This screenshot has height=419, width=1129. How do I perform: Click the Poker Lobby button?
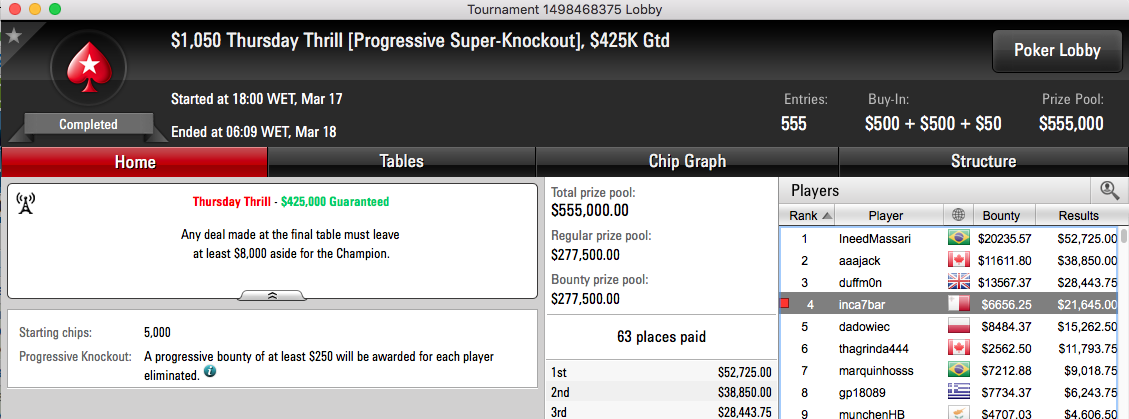[x=1057, y=51]
